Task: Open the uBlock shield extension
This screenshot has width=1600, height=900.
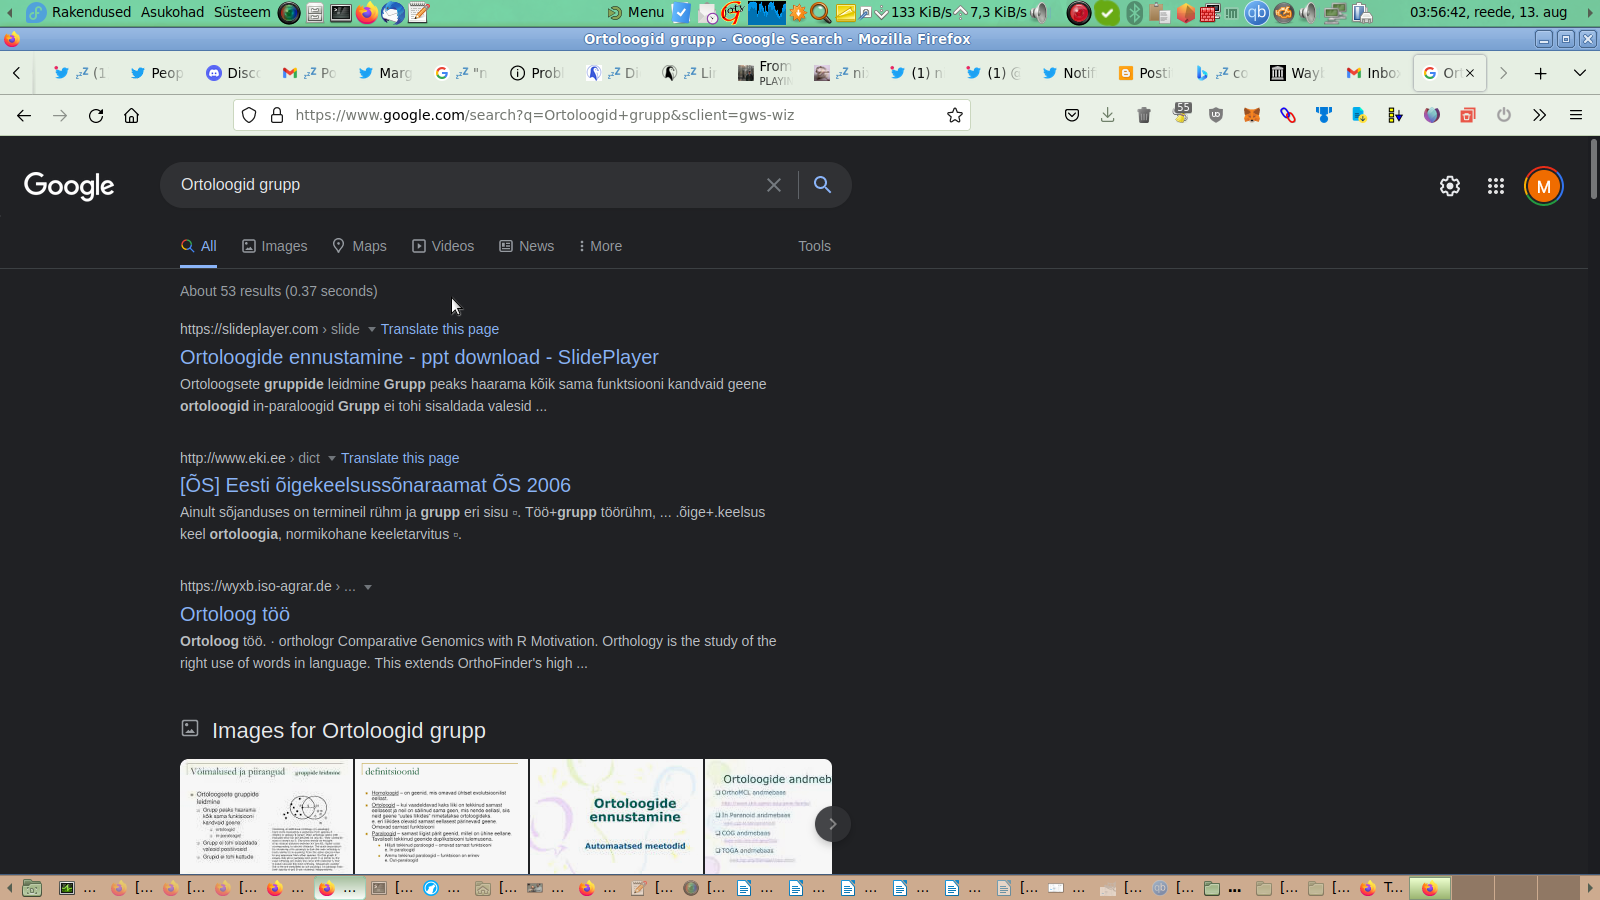Action: (x=1216, y=115)
